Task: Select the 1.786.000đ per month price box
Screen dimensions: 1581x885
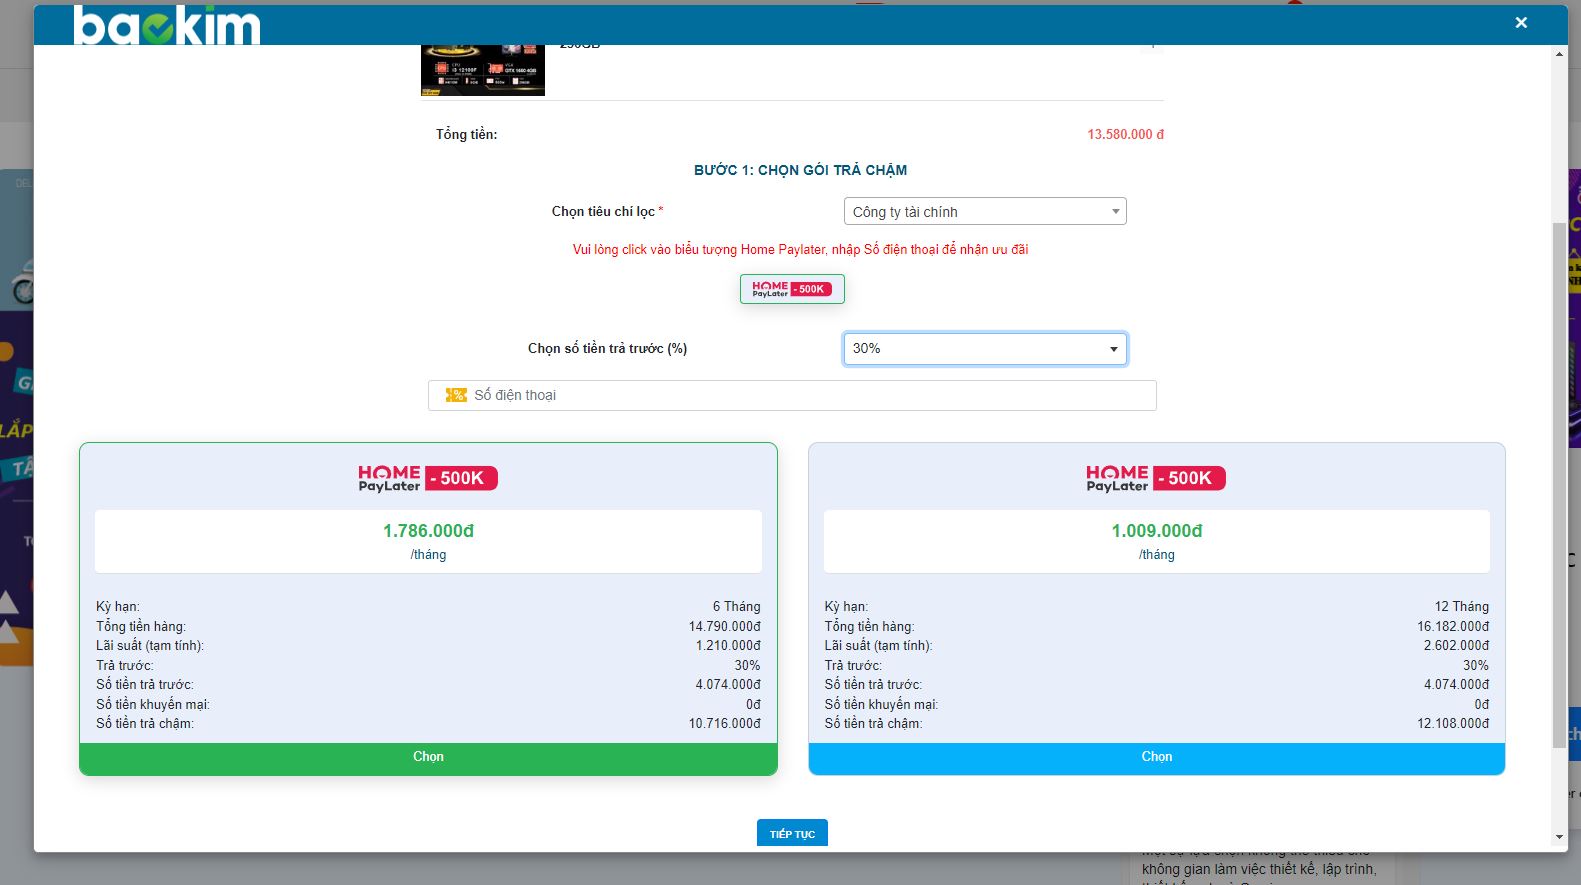Action: pyautogui.click(x=428, y=541)
